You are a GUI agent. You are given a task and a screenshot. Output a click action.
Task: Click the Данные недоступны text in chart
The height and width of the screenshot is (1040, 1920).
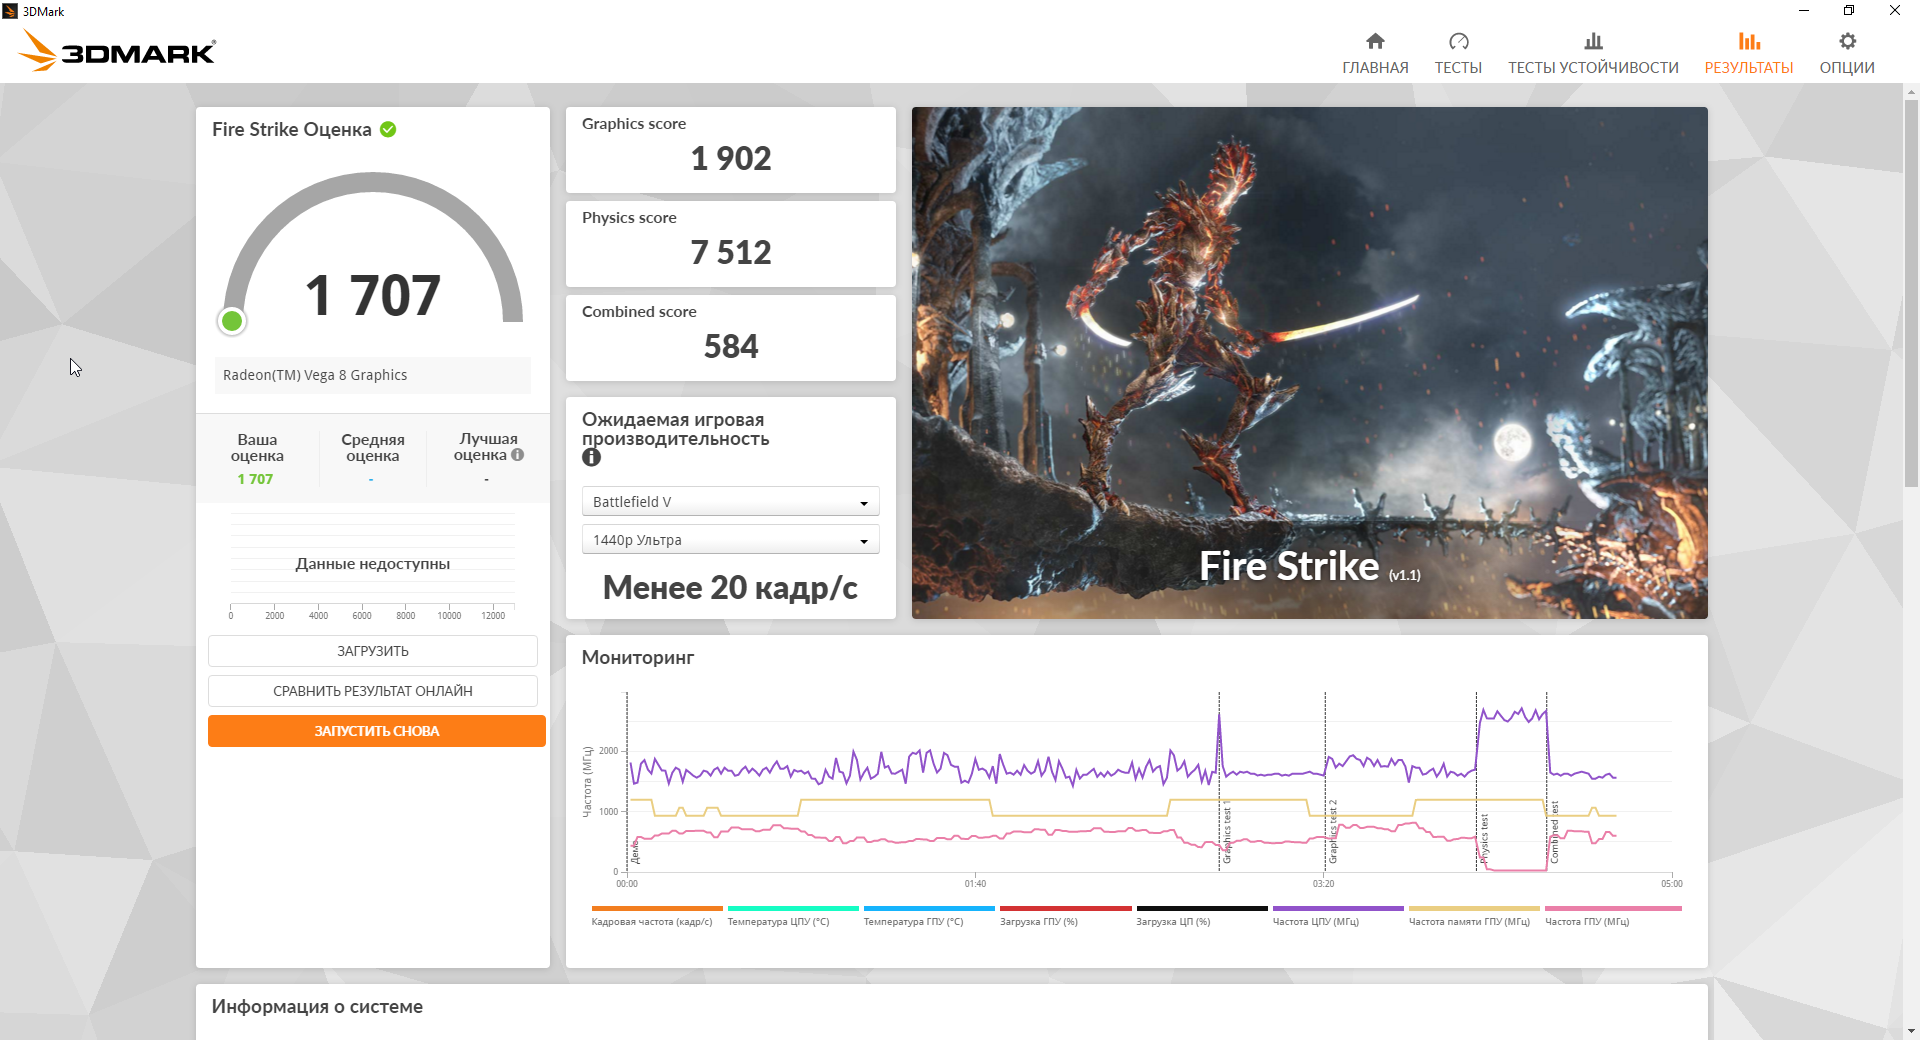[x=373, y=564]
